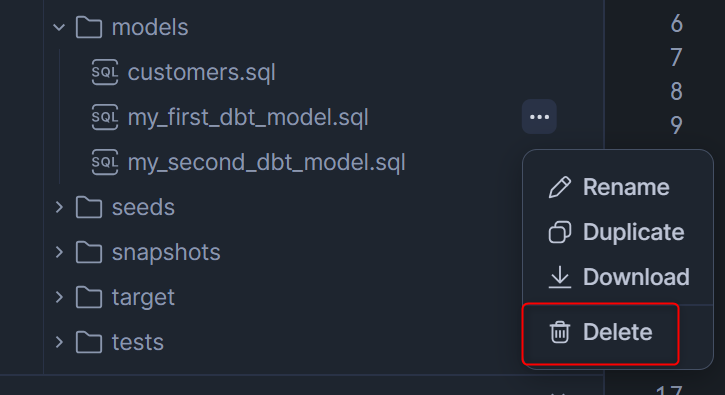Click the Delete trash can icon
725x395 pixels.
point(559,332)
